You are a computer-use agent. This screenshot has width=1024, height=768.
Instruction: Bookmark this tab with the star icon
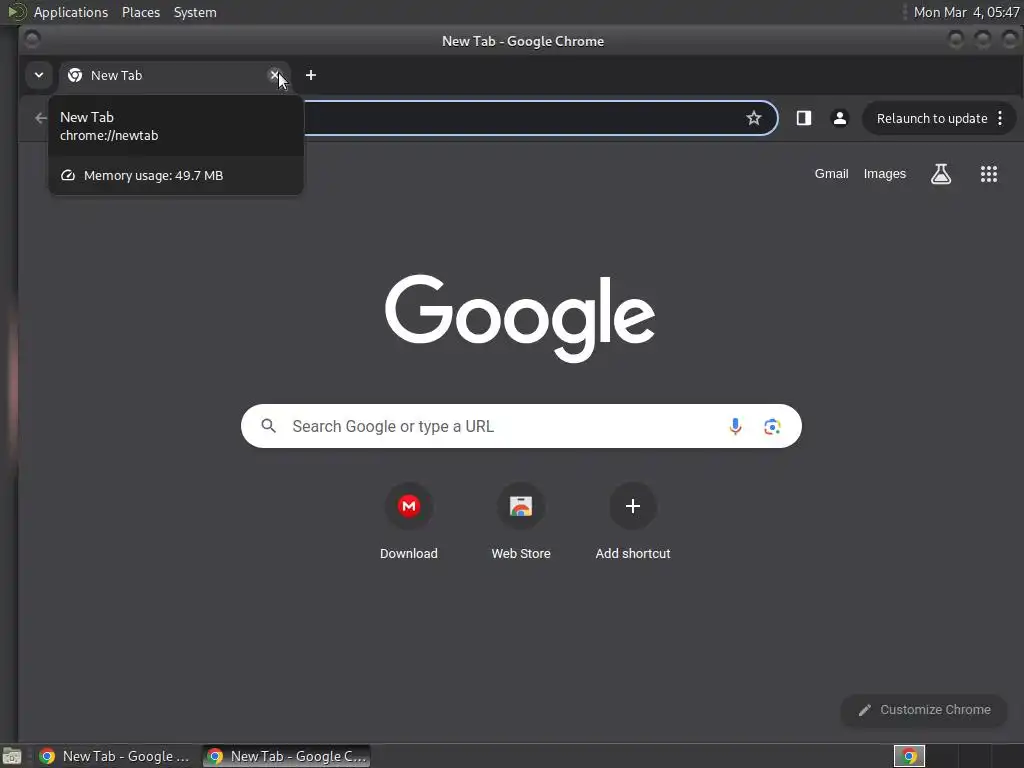pos(754,118)
